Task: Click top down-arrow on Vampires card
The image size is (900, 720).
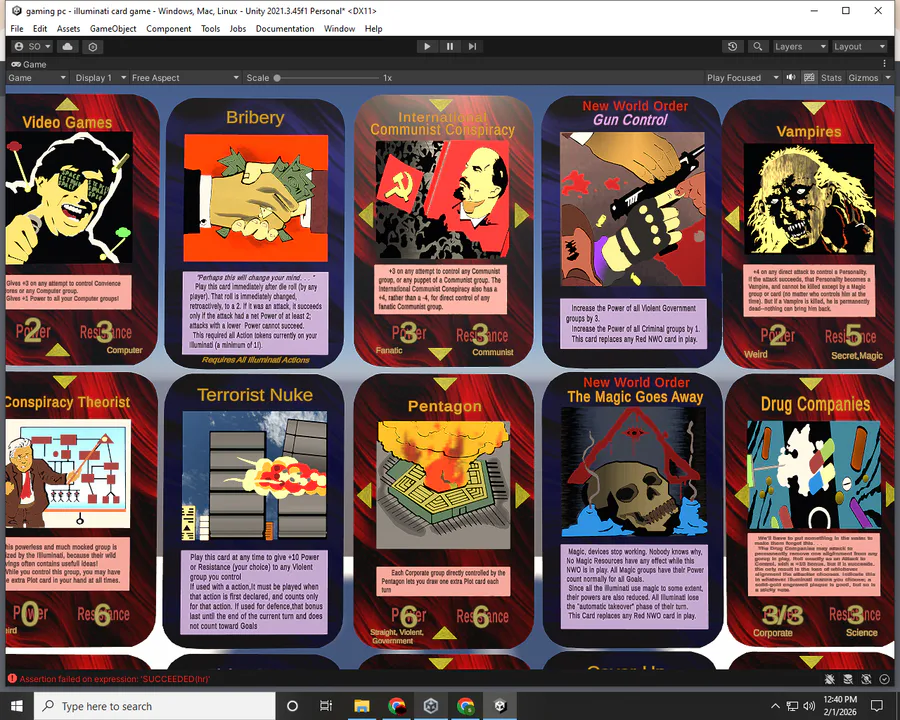Action: click(813, 108)
